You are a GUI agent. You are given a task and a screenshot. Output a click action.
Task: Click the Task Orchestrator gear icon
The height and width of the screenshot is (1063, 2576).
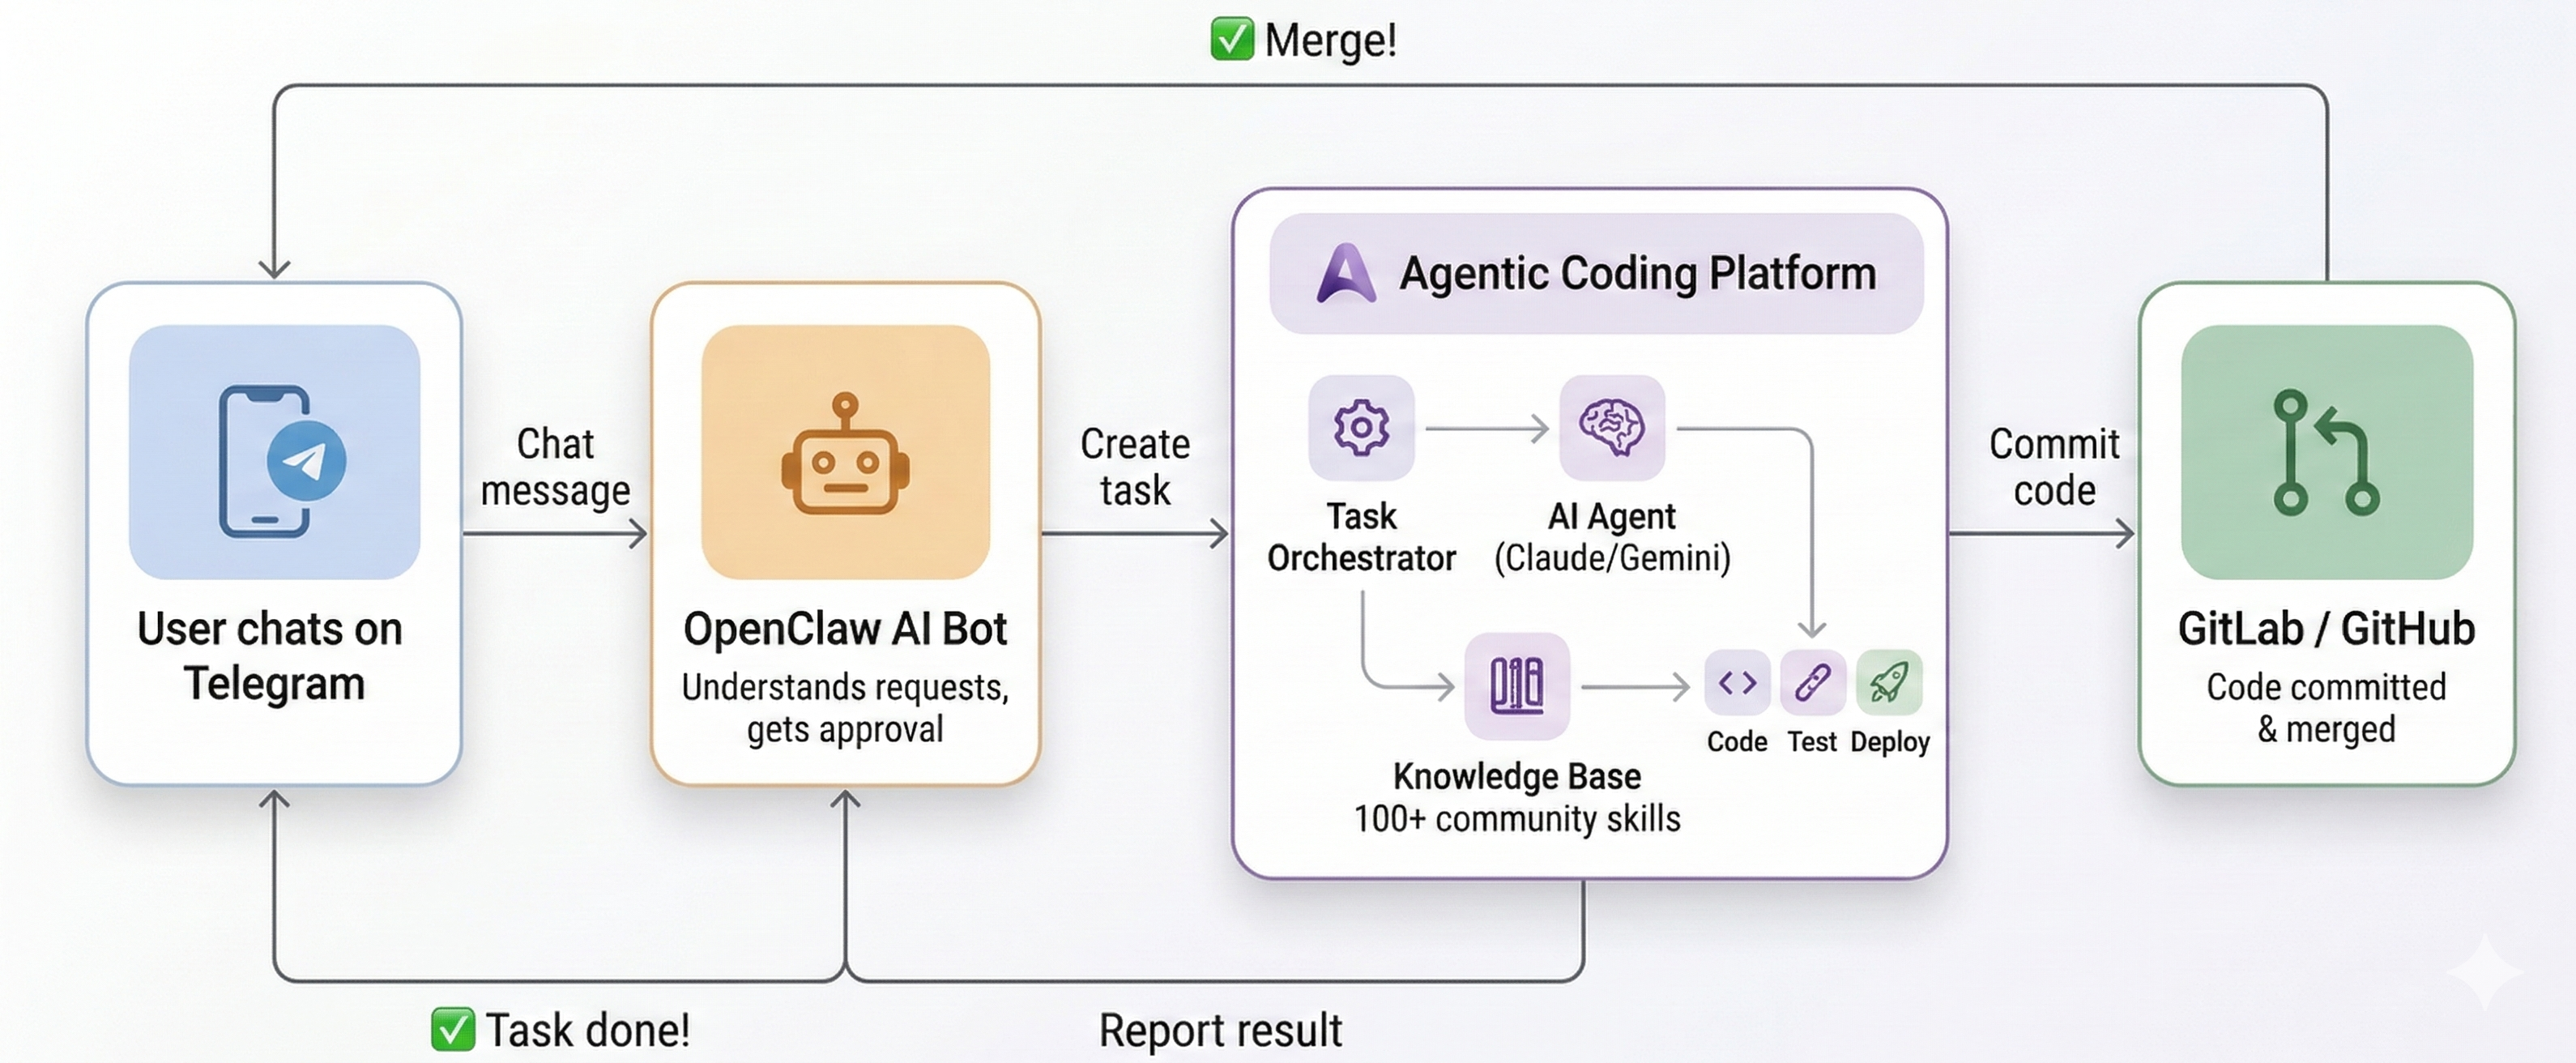[1360, 428]
